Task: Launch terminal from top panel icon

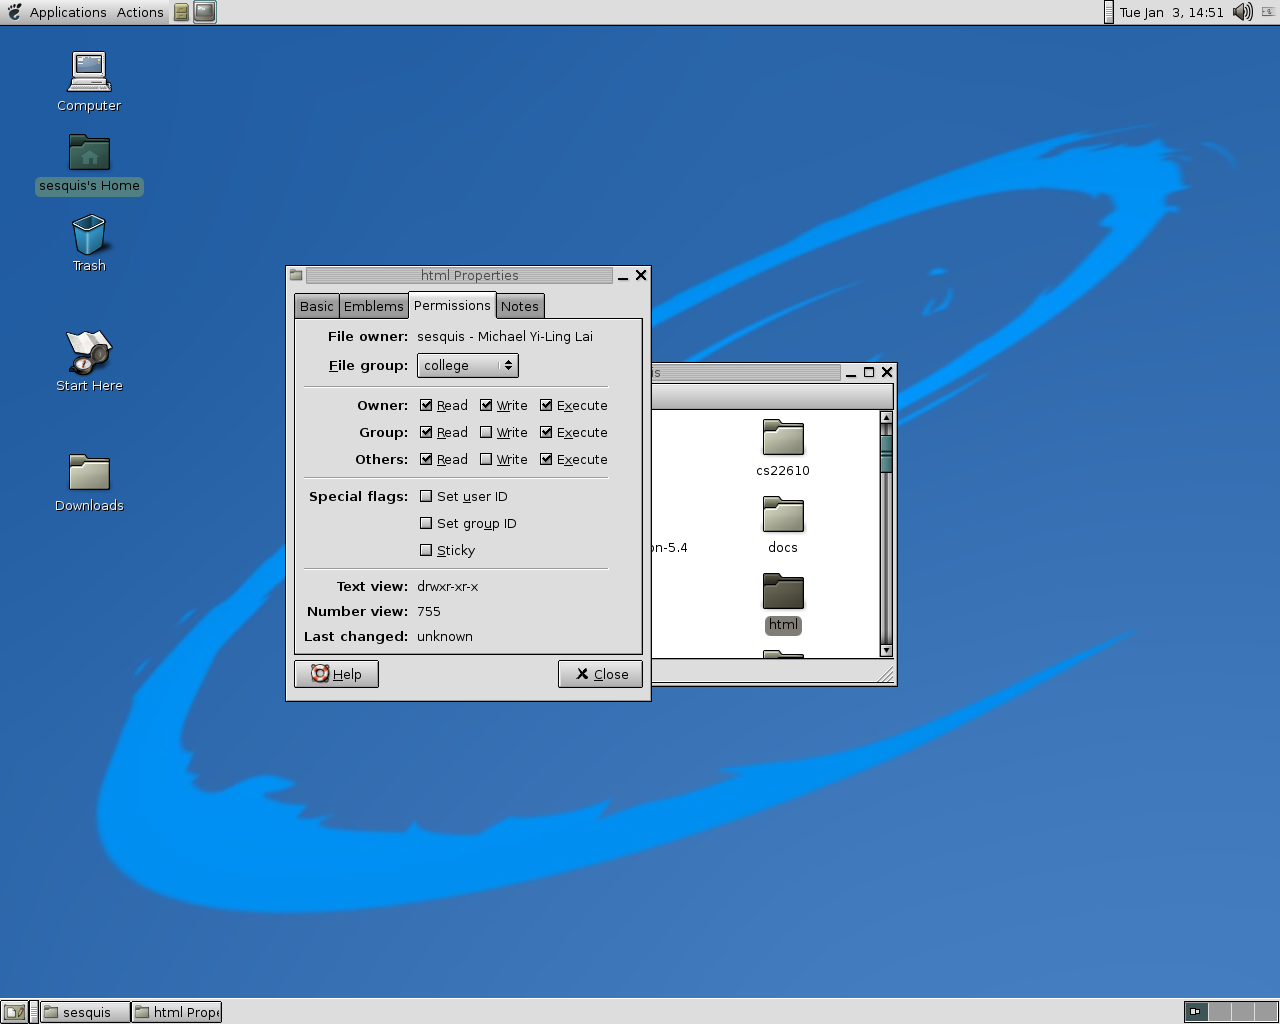Action: [205, 12]
